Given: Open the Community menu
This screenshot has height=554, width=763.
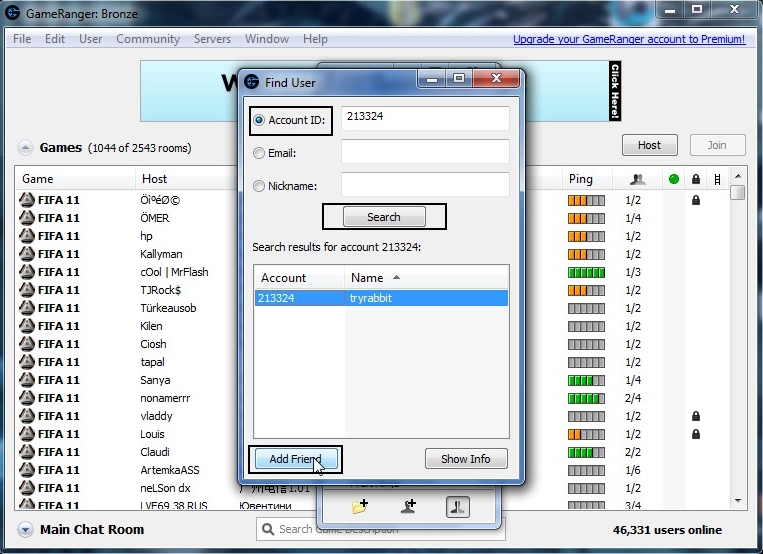Looking at the screenshot, I should [x=148, y=39].
